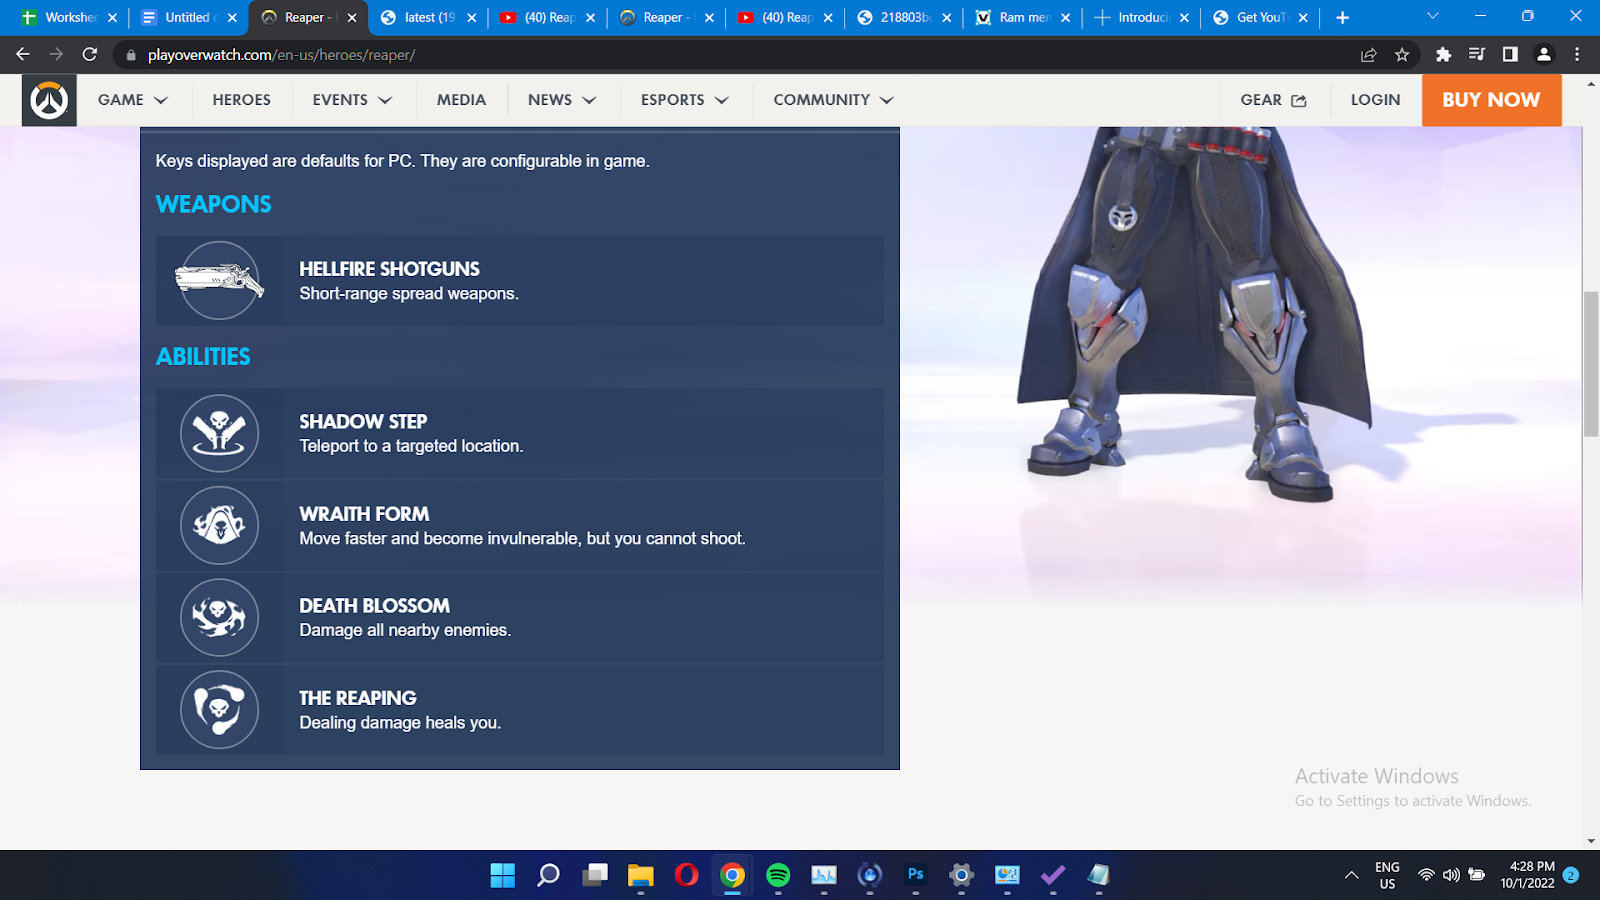Viewport: 1600px width, 900px height.
Task: Select the Wraith Form ability icon
Action: pyautogui.click(x=219, y=525)
